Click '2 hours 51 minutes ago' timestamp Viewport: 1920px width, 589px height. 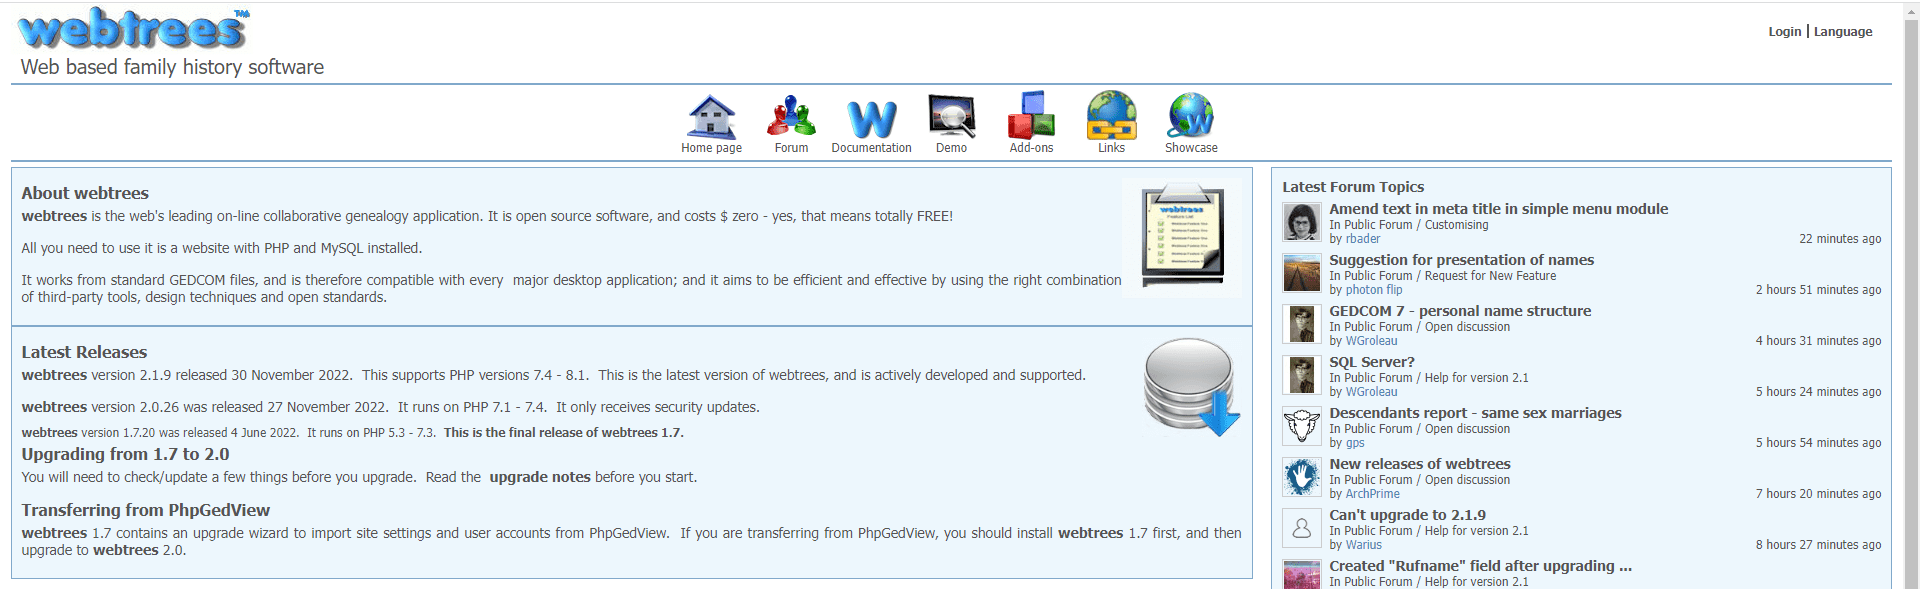[1819, 290]
